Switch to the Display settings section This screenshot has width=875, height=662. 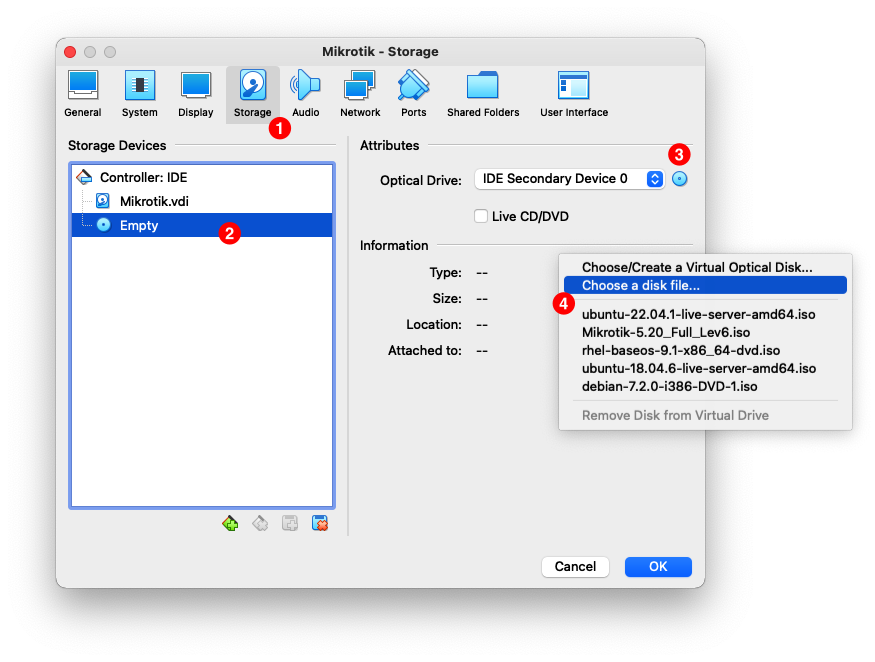(x=195, y=94)
